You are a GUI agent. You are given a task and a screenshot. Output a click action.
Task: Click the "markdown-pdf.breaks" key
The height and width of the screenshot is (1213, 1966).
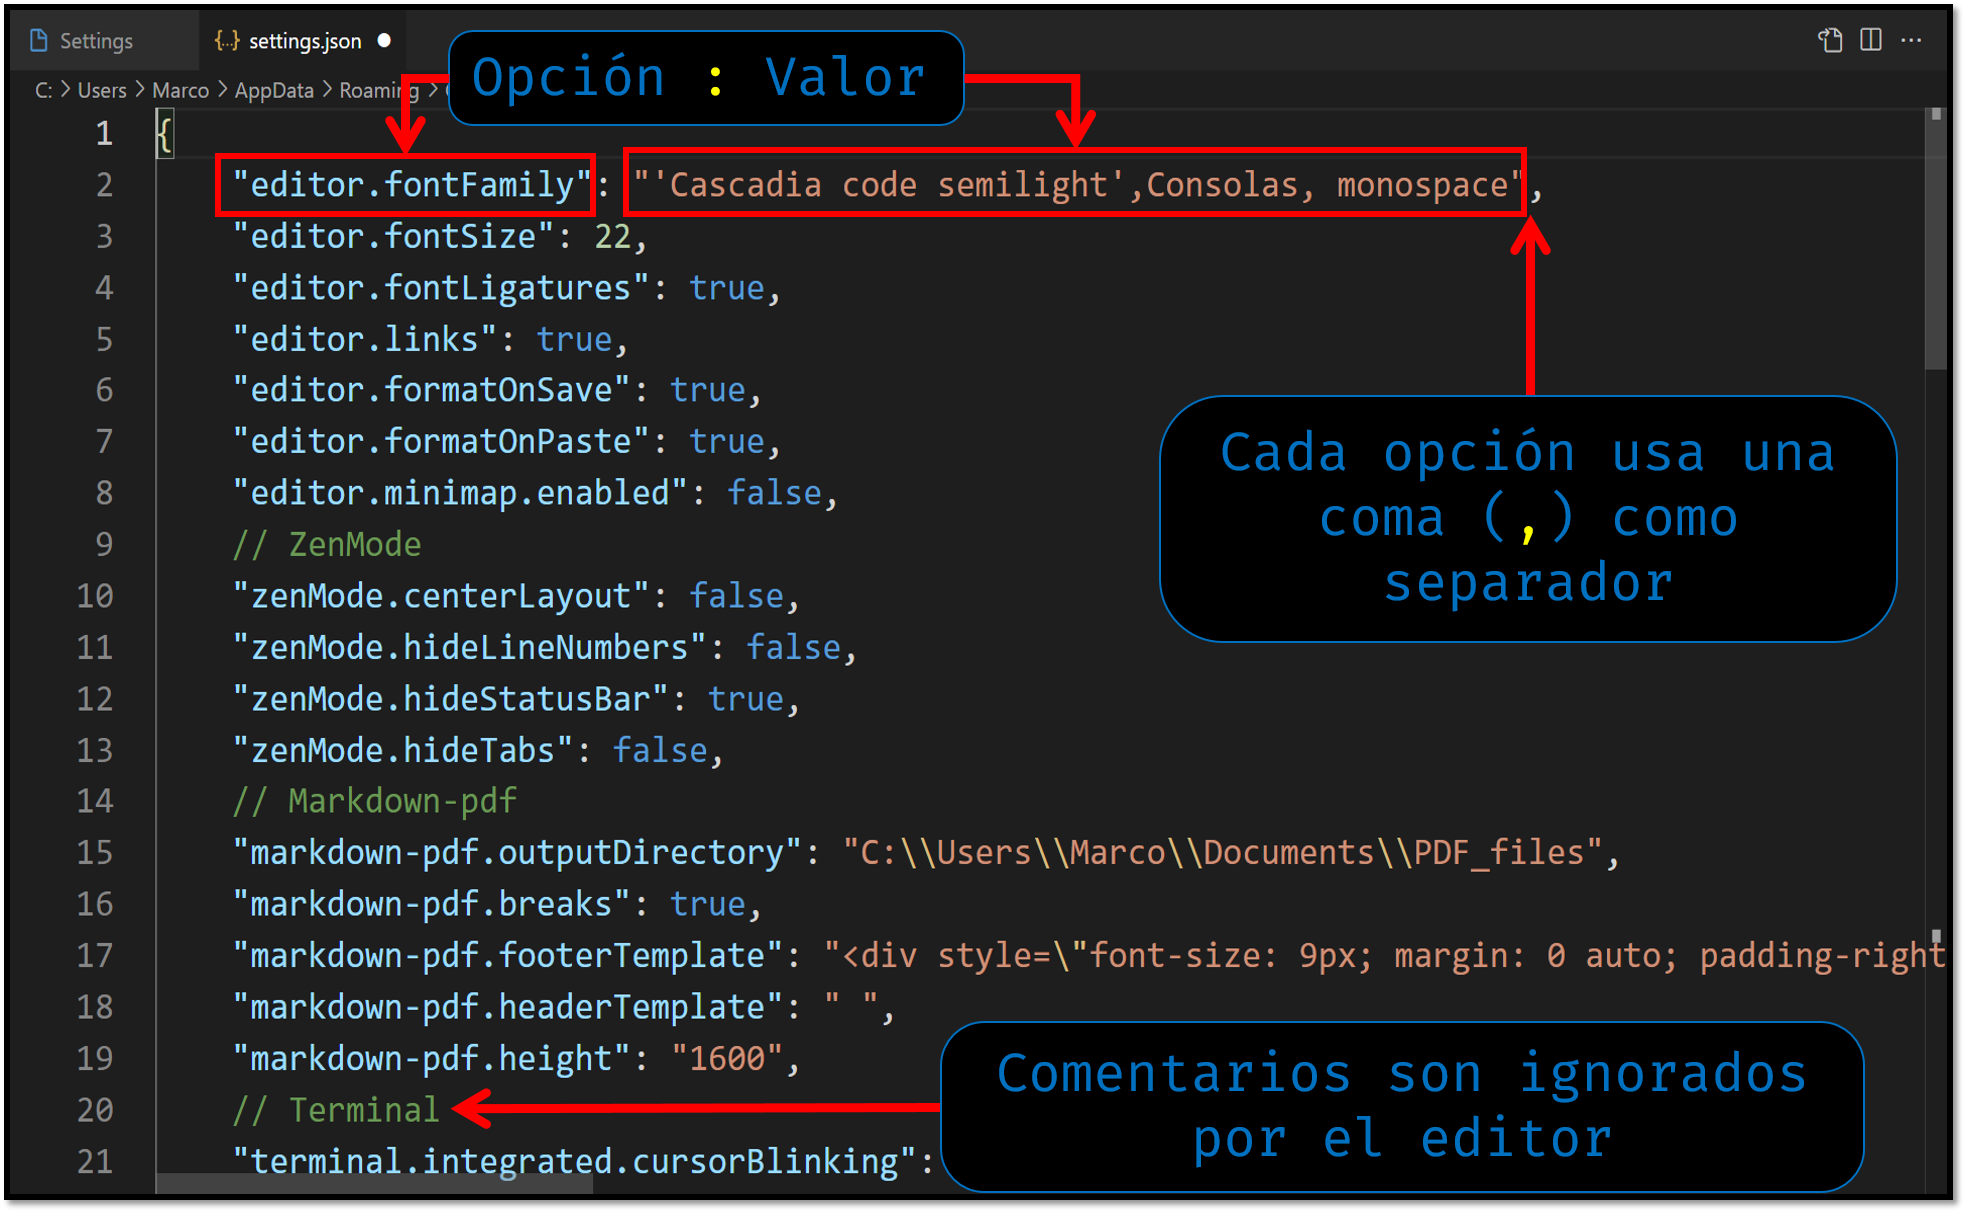[x=431, y=905]
